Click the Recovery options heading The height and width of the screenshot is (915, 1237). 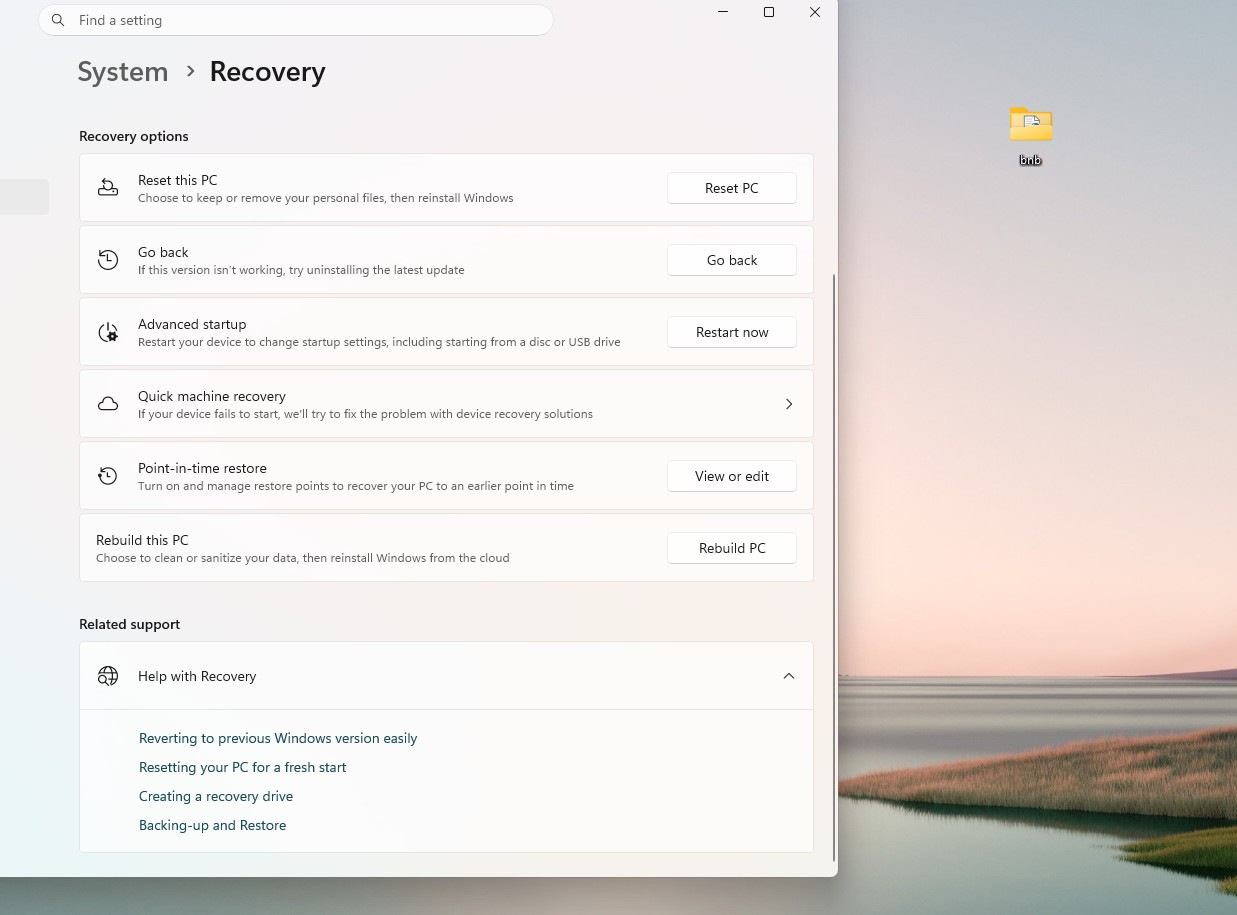coord(134,136)
